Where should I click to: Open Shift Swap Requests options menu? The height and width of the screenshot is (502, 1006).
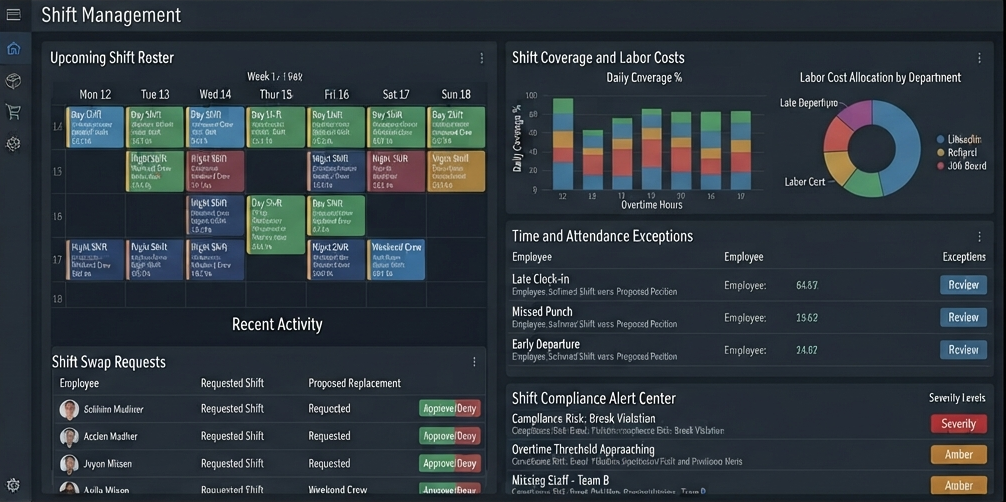click(x=474, y=362)
